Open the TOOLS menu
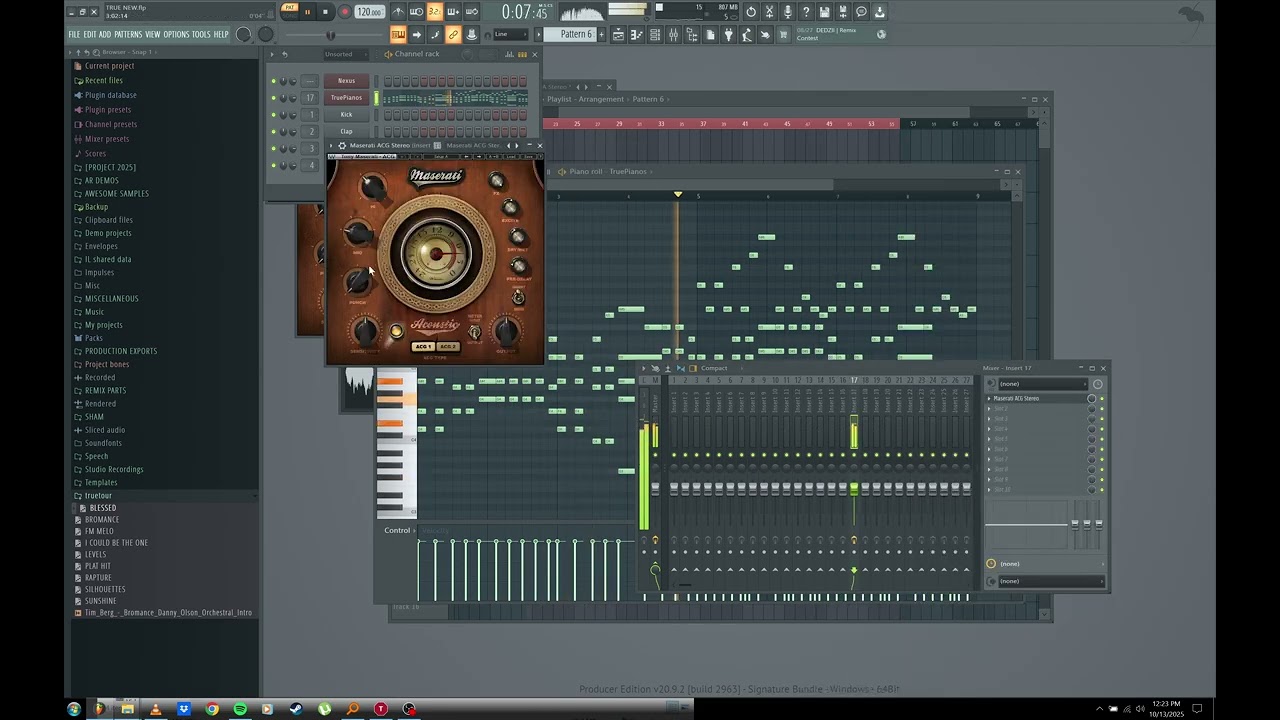 coord(201,34)
